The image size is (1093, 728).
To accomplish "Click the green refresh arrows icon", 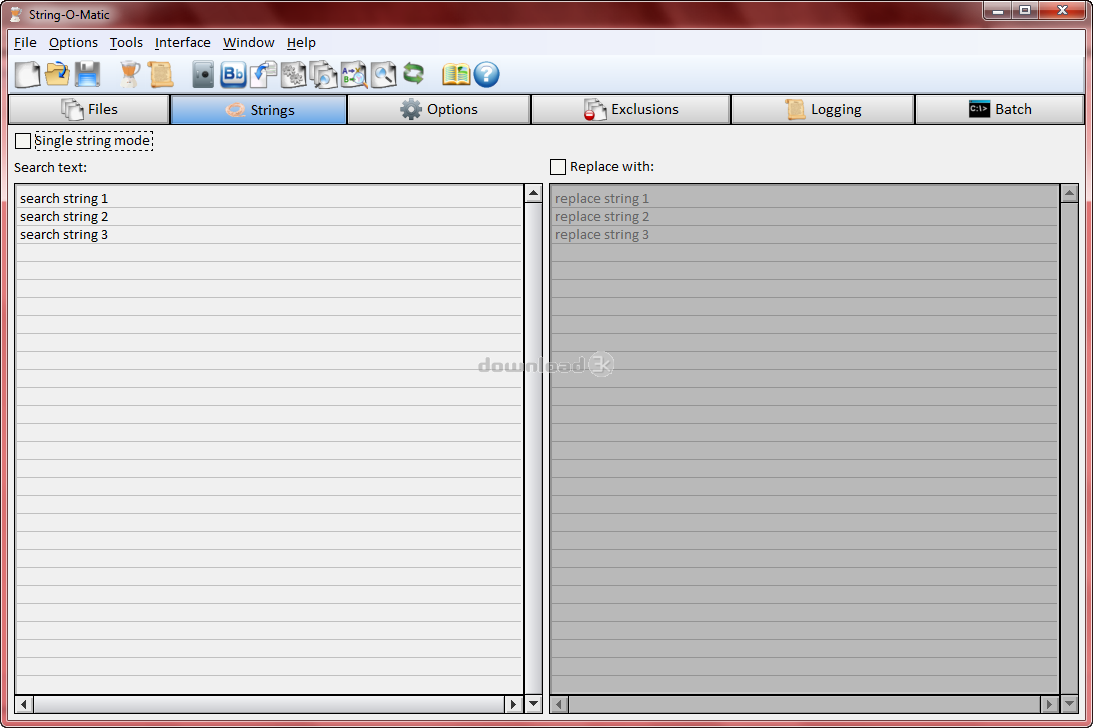I will point(413,74).
